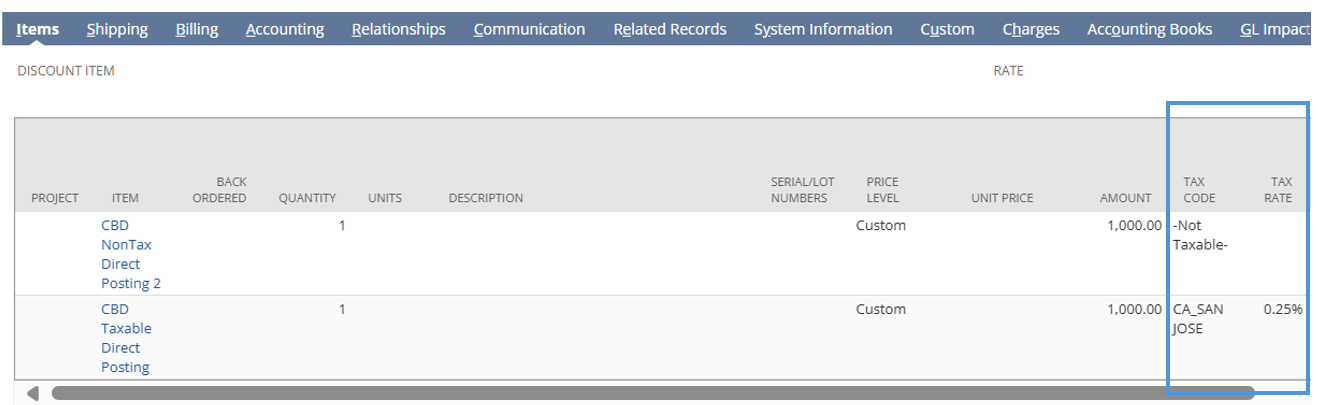The height and width of the screenshot is (405, 1318).
Task: Click the horizontal scrollbar under the items table
Action: coord(653,393)
